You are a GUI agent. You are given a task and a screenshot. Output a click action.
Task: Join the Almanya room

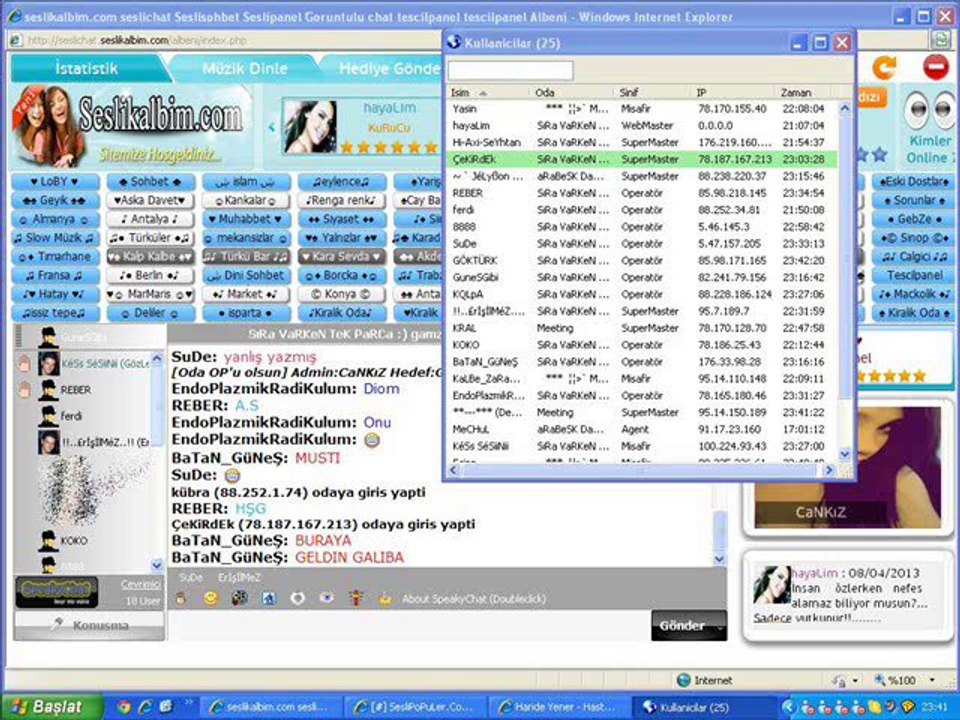coord(55,219)
